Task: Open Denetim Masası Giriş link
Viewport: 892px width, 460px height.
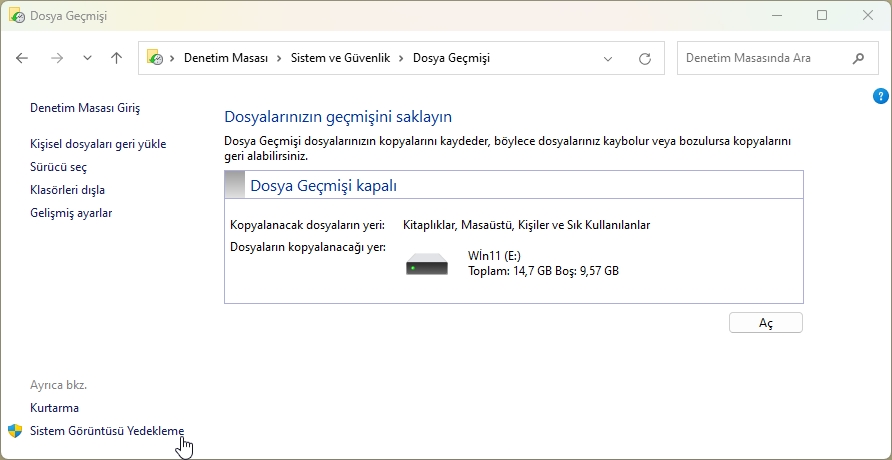Action: tap(85, 108)
